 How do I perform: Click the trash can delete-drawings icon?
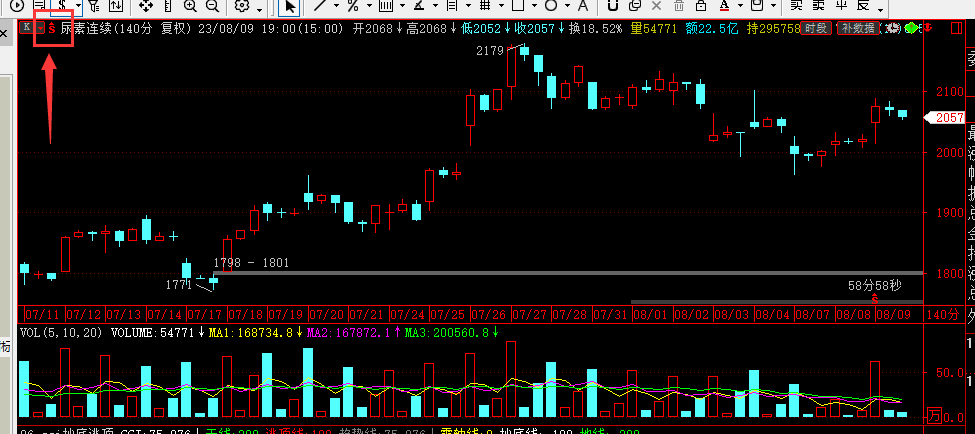coord(676,6)
